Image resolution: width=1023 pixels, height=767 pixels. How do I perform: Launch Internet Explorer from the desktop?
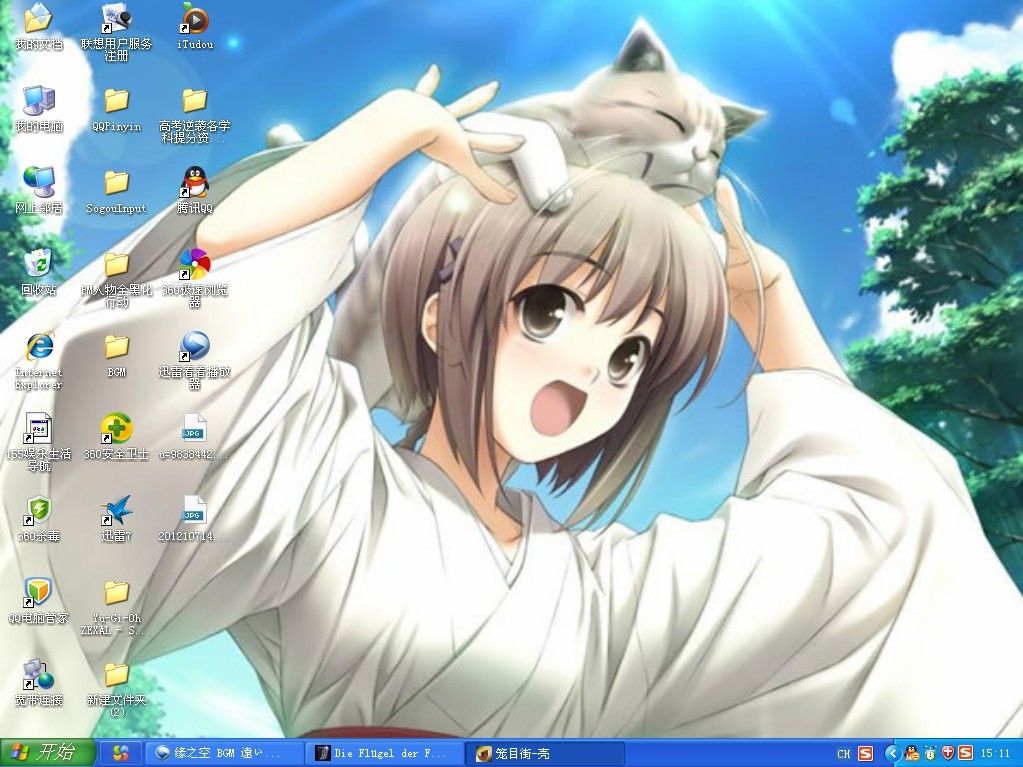pos(38,361)
